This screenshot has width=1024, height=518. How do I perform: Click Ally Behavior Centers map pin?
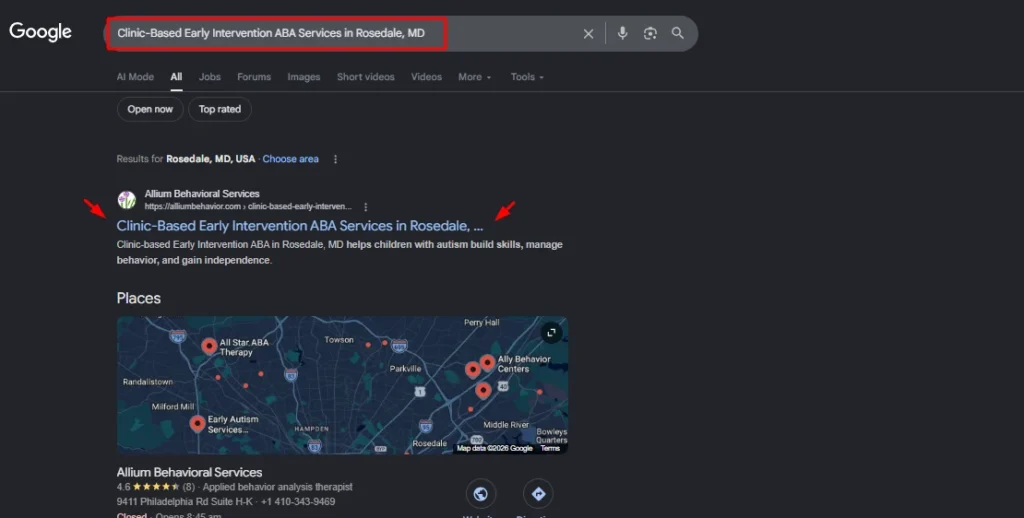coord(487,363)
